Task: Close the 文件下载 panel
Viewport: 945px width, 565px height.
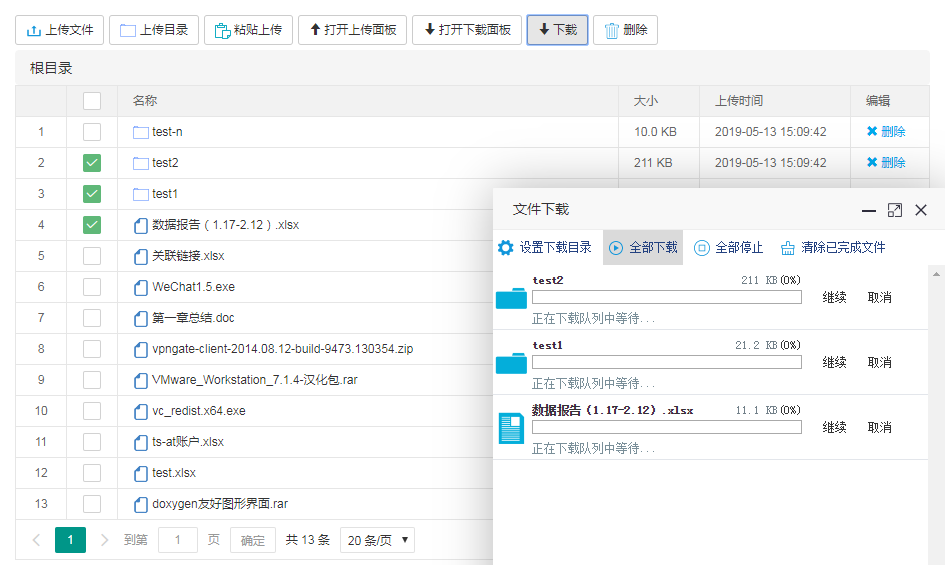Action: [921, 210]
